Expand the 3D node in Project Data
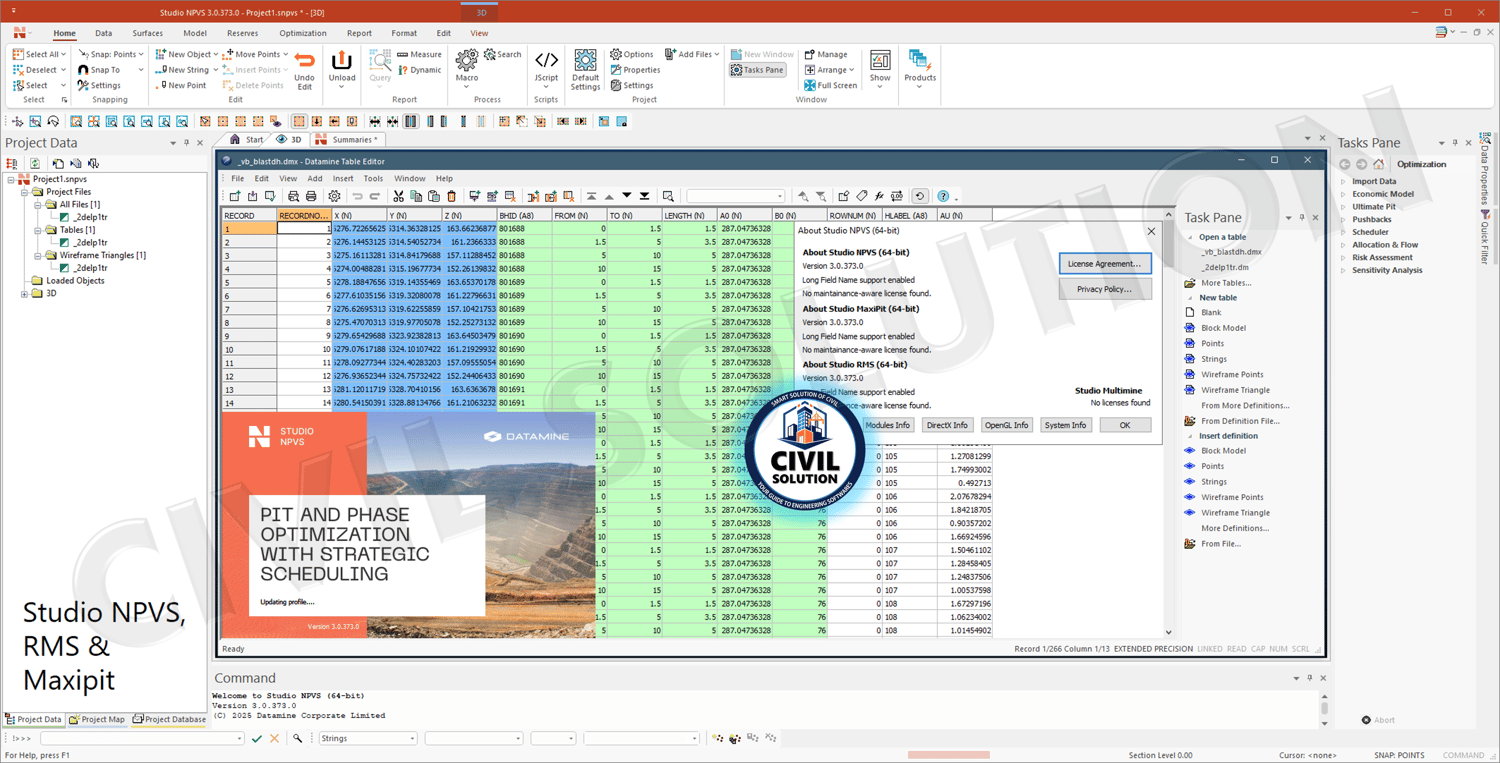 point(25,294)
